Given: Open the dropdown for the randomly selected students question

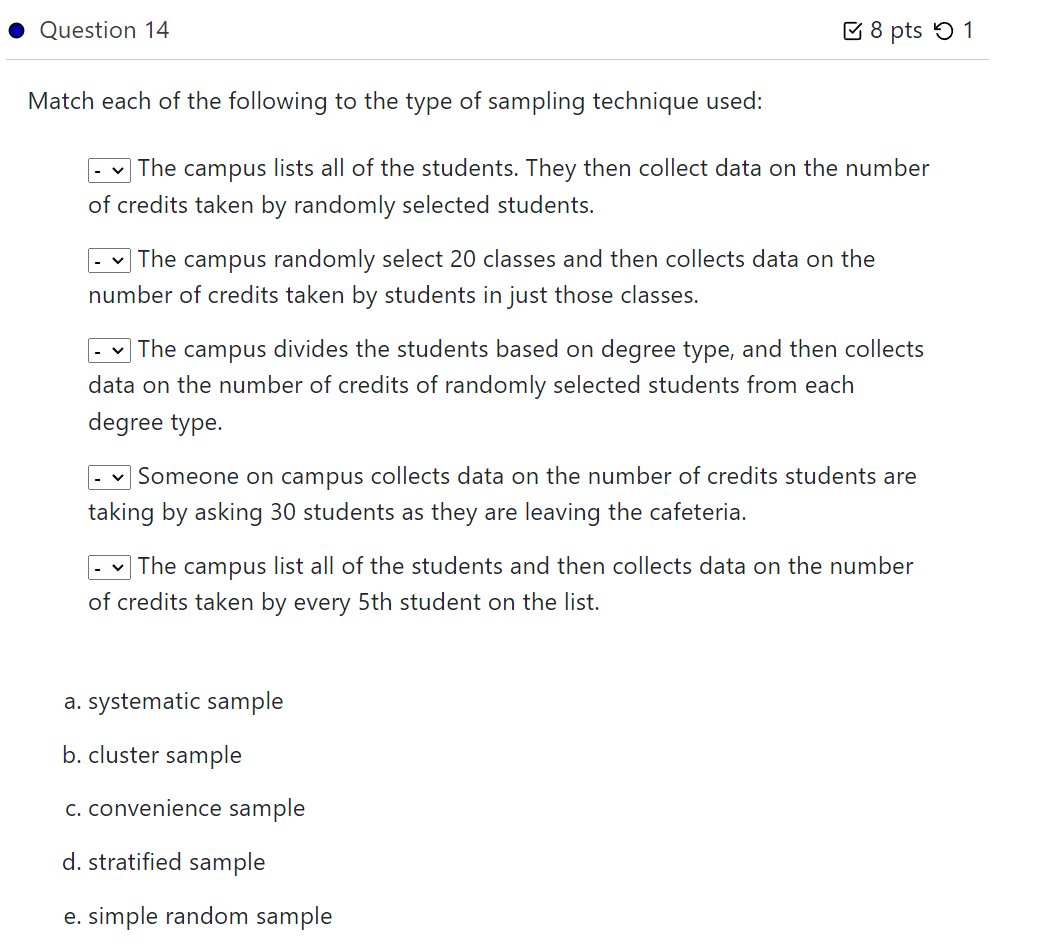Looking at the screenshot, I should tap(108, 169).
